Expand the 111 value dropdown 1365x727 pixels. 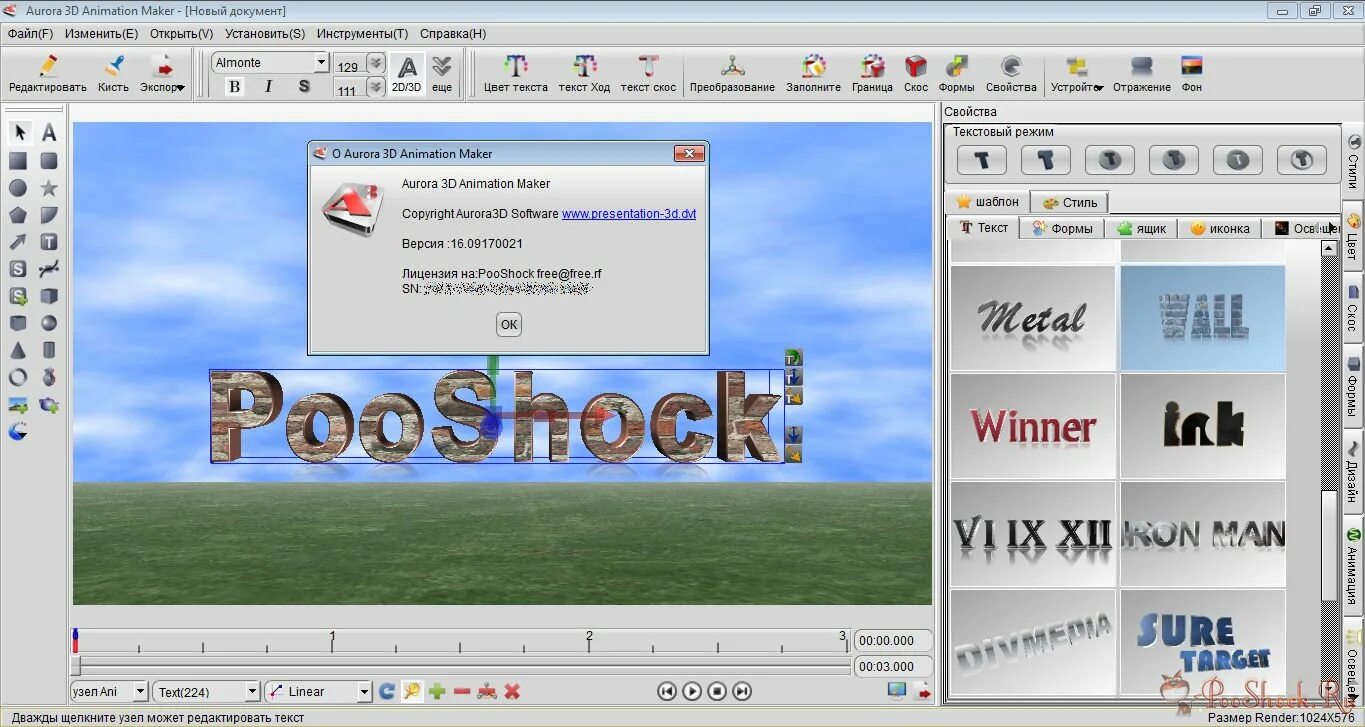375,88
